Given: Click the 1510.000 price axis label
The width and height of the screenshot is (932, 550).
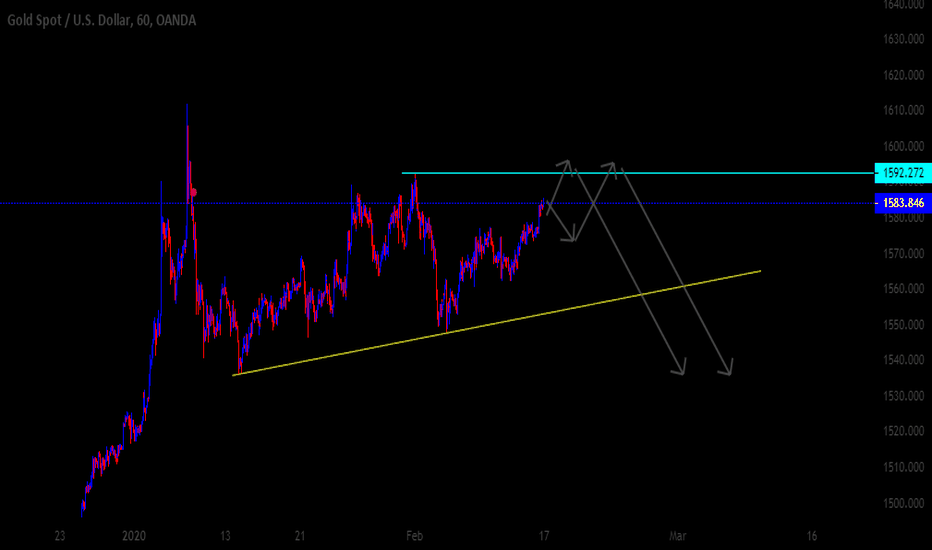Looking at the screenshot, I should pos(903,467).
